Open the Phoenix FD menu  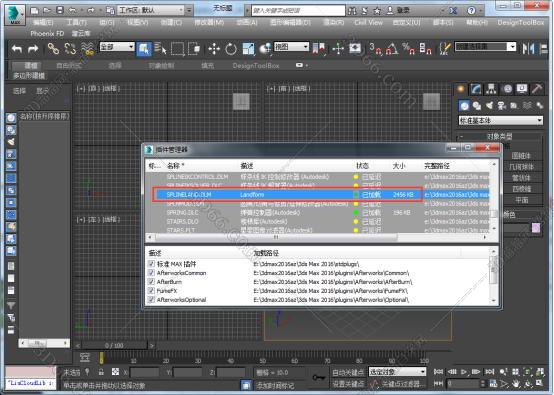click(x=47, y=34)
